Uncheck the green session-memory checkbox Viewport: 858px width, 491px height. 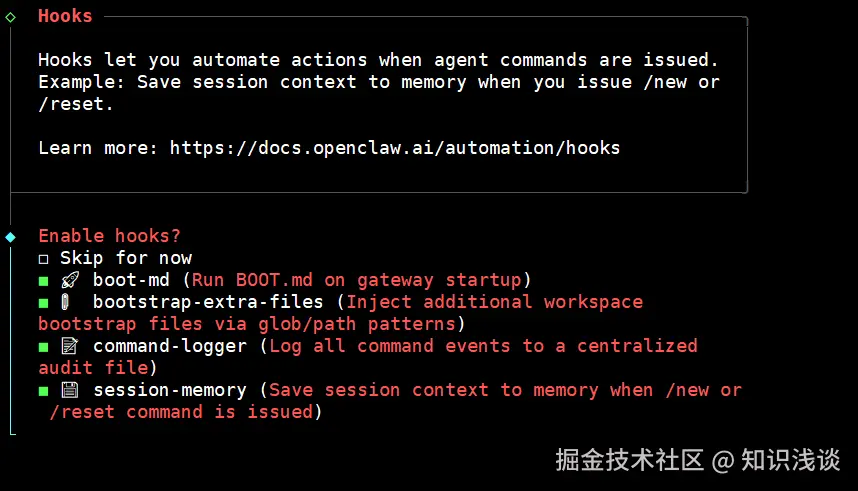click(44, 391)
